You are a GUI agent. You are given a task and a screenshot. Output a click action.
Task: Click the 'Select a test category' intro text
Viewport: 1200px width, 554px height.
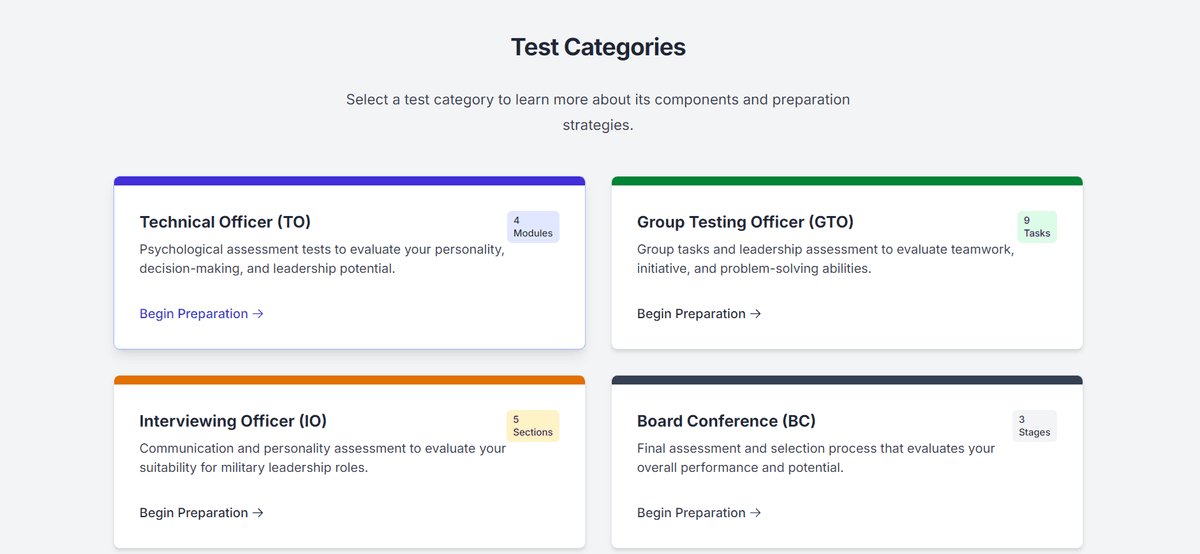click(598, 113)
